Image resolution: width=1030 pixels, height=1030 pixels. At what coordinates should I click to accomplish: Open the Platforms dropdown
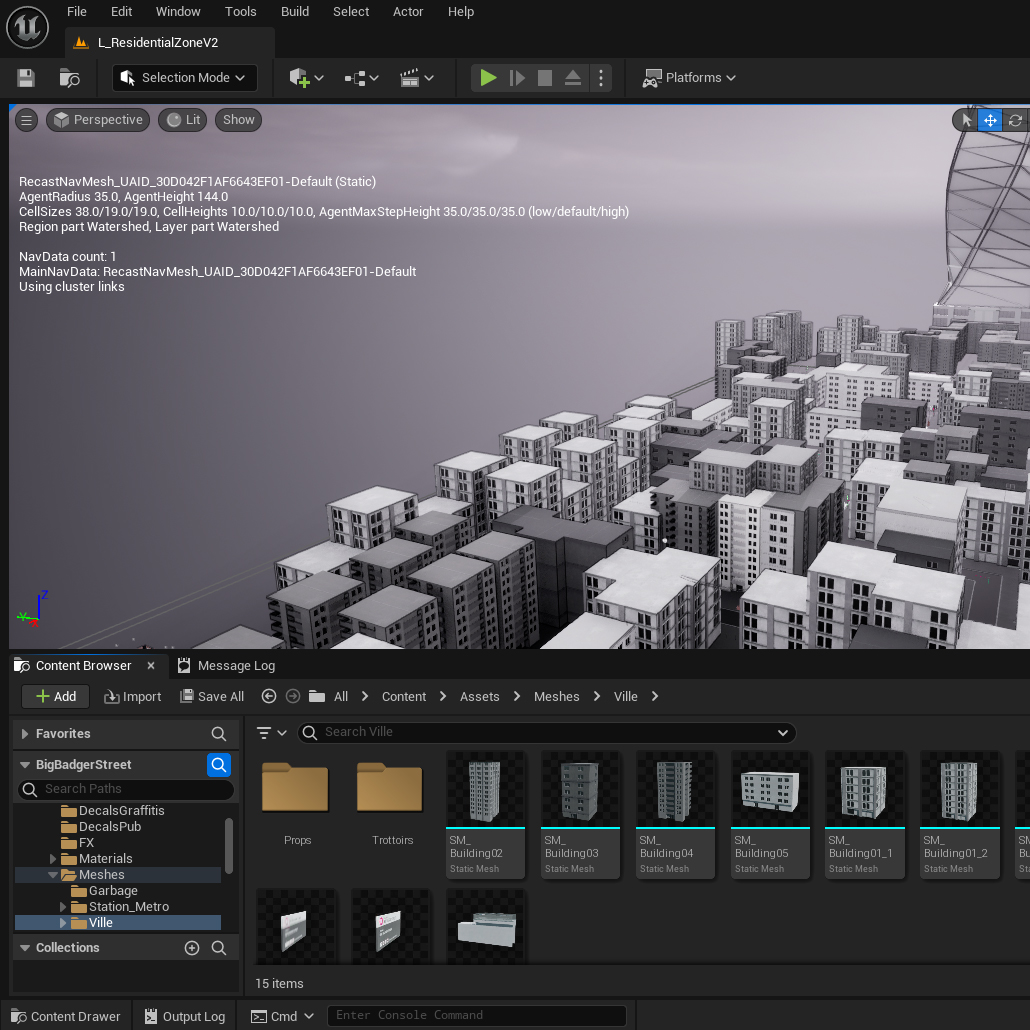[689, 78]
